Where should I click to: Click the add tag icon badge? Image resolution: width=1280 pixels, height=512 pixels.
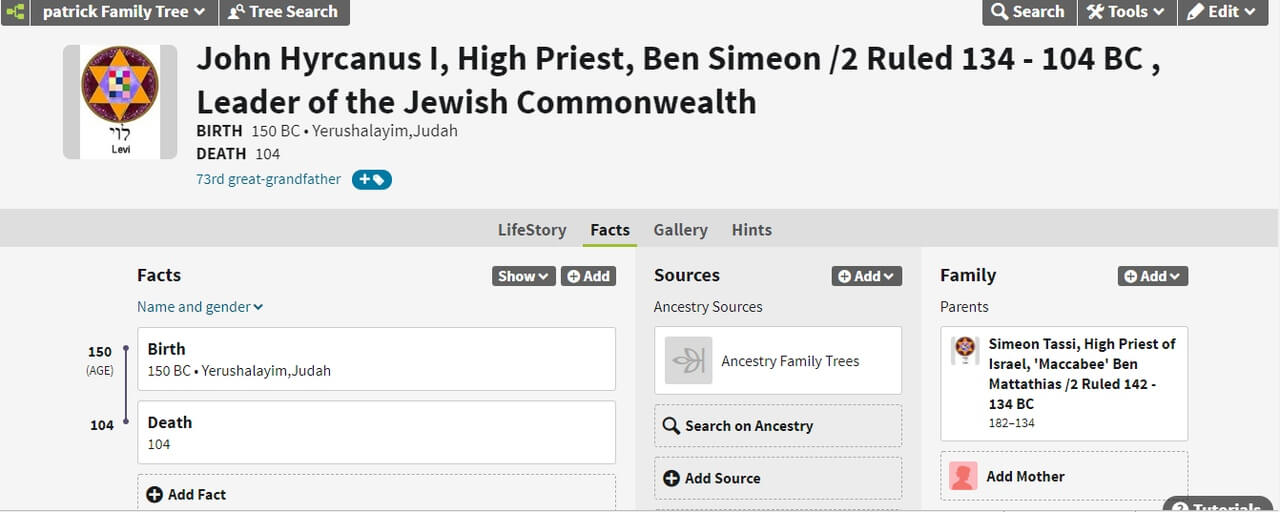click(372, 180)
